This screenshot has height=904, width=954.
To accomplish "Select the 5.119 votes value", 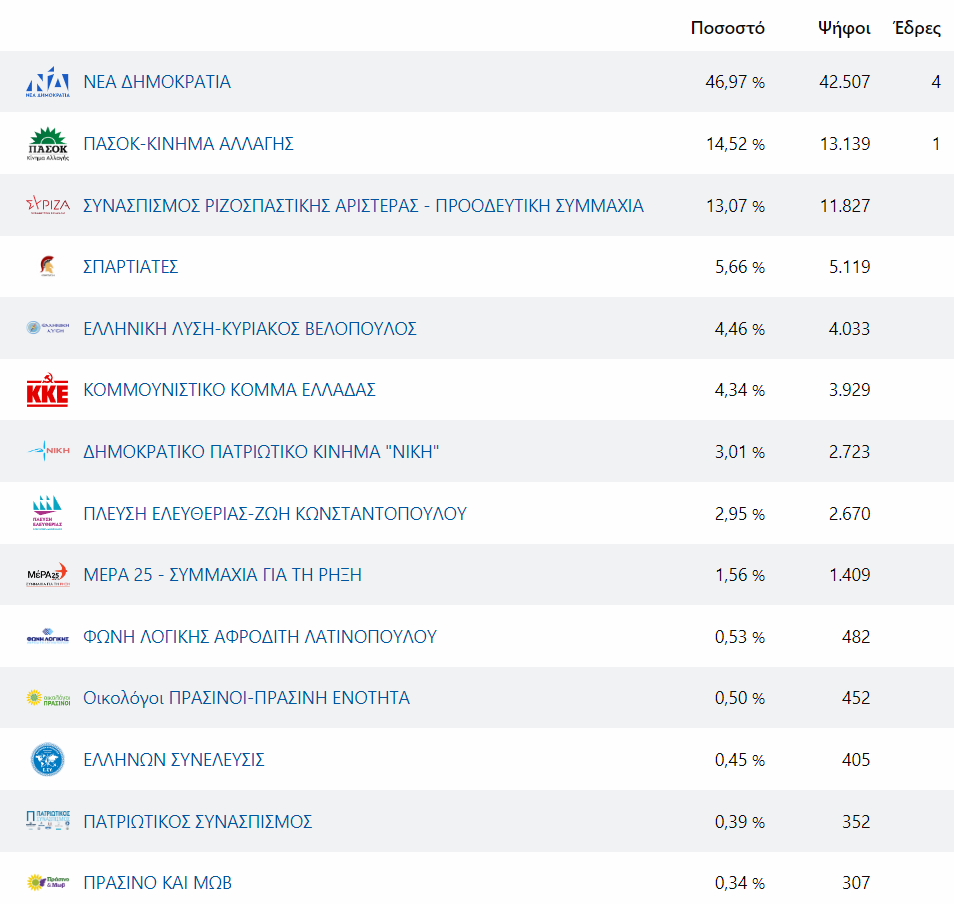I will tap(850, 266).
